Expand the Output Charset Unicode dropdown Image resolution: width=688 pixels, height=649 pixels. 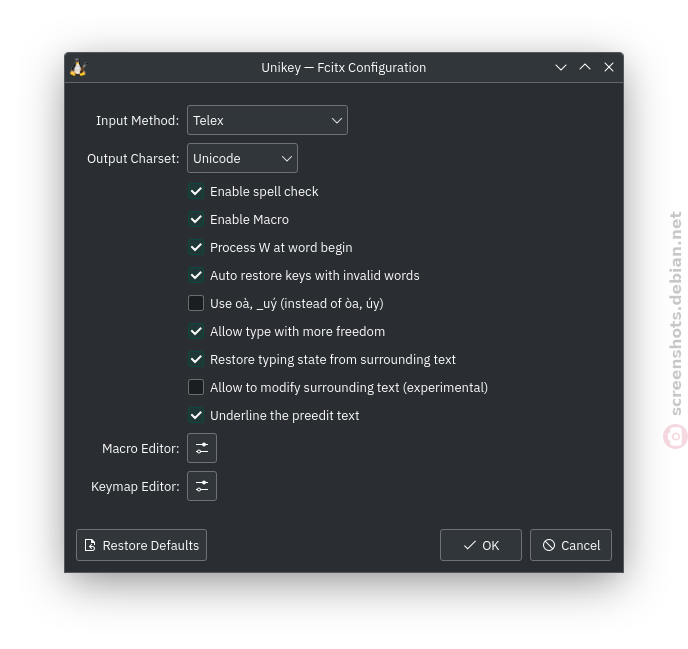[242, 158]
